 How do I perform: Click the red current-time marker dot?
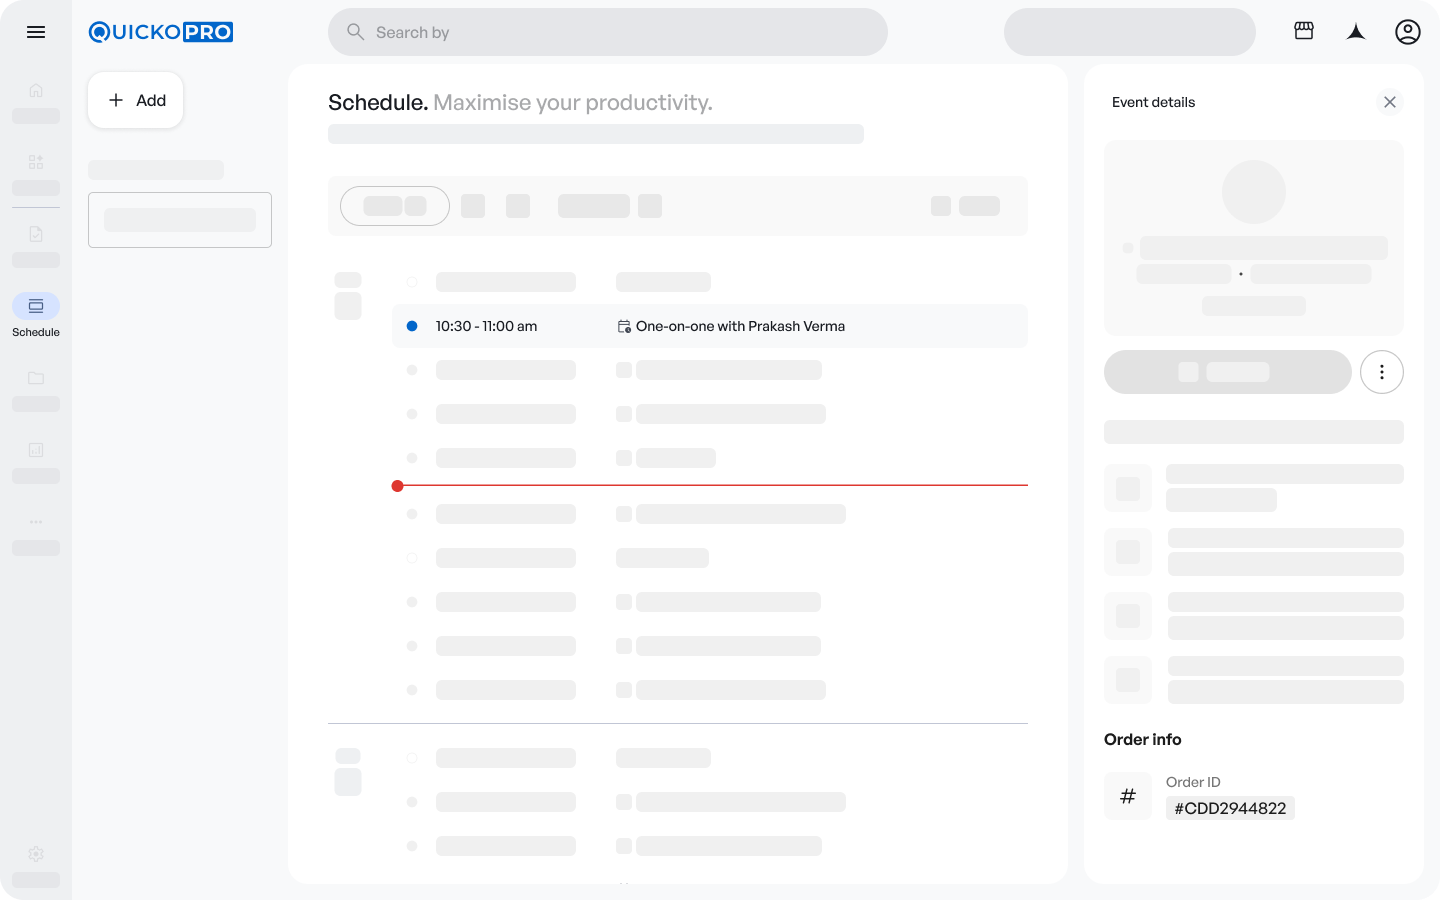pos(398,486)
